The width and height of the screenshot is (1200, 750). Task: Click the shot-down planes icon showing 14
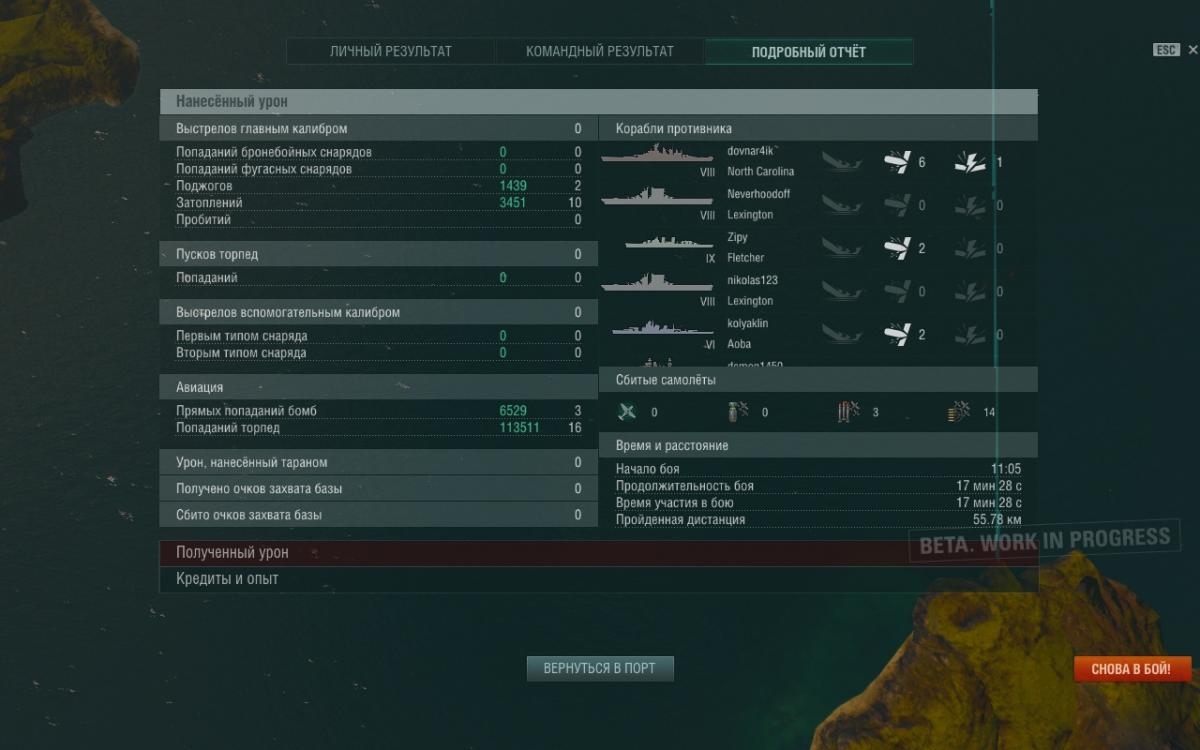959,412
